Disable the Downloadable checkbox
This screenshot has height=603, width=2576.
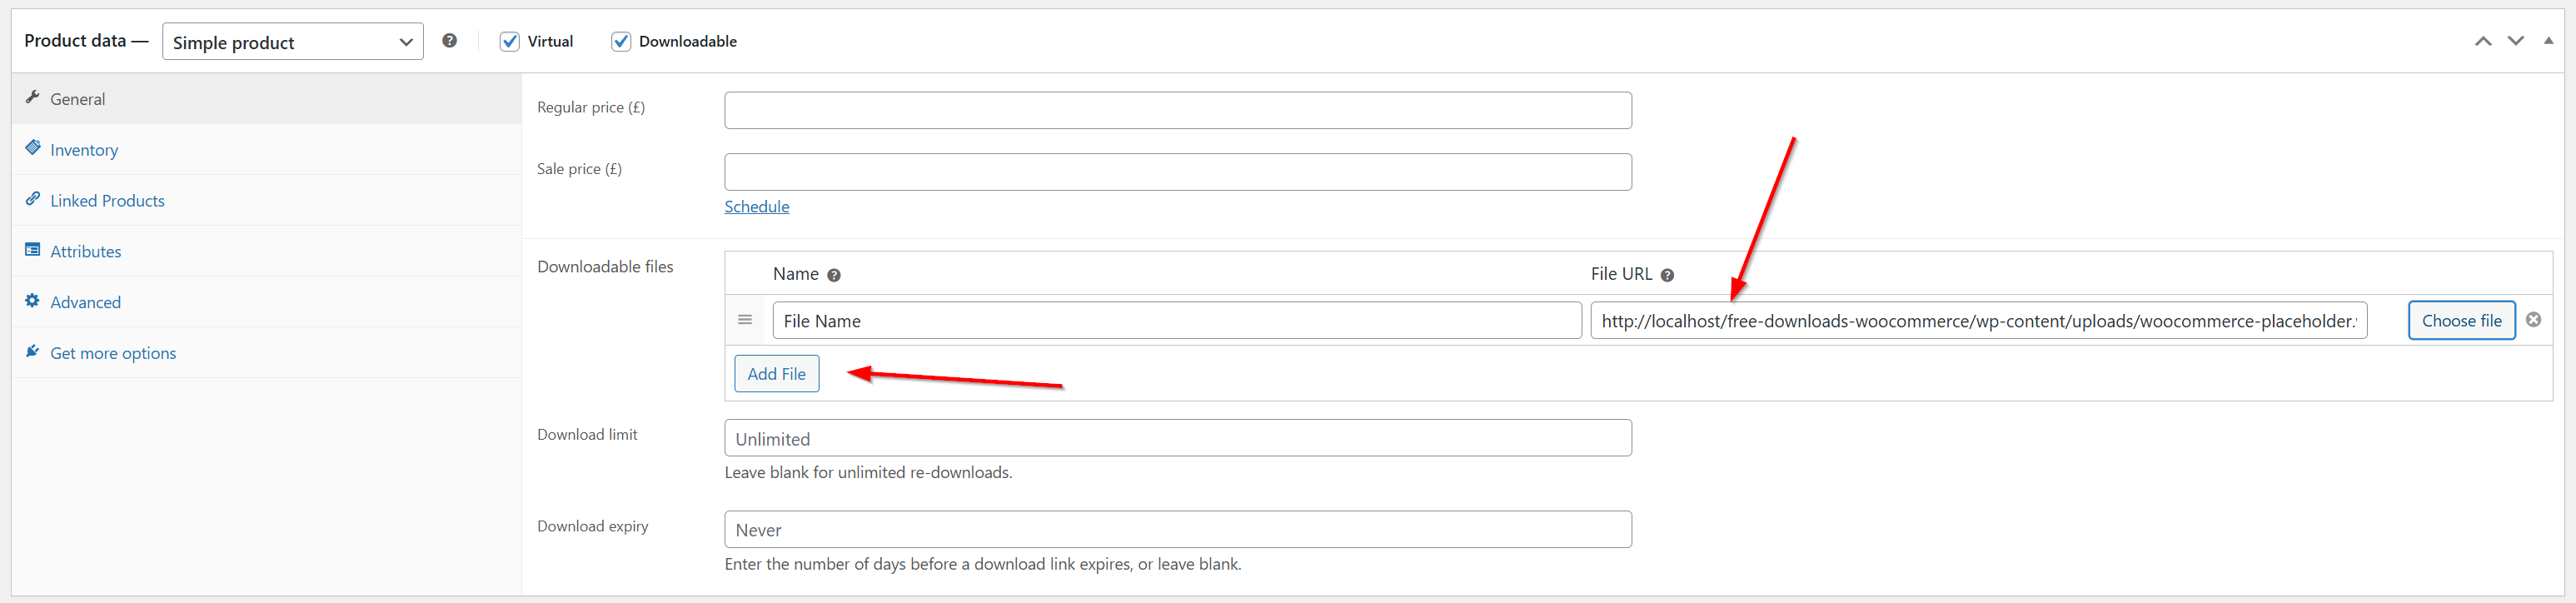(x=621, y=41)
